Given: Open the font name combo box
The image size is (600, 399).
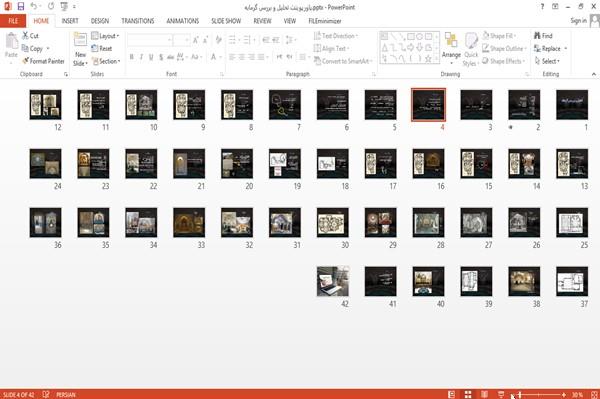Looking at the screenshot, I should pos(149,40).
